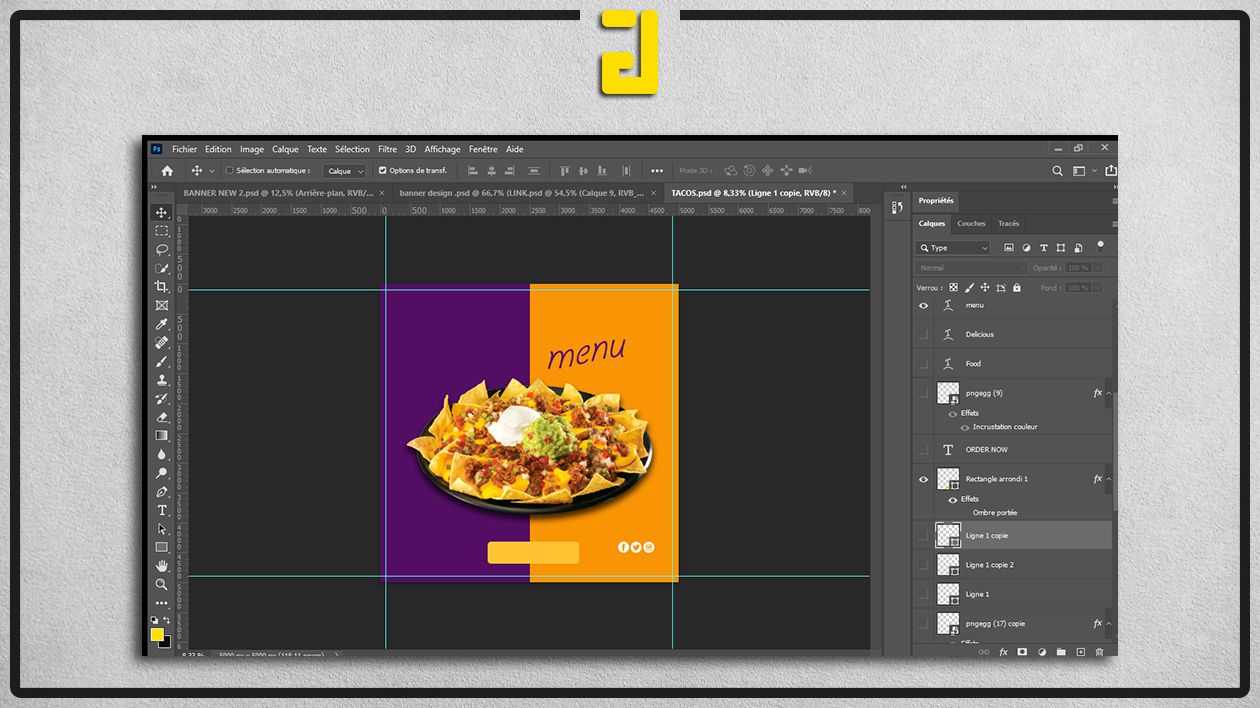The image size is (1260, 708).
Task: Hide the menu text layer
Action: click(x=923, y=306)
